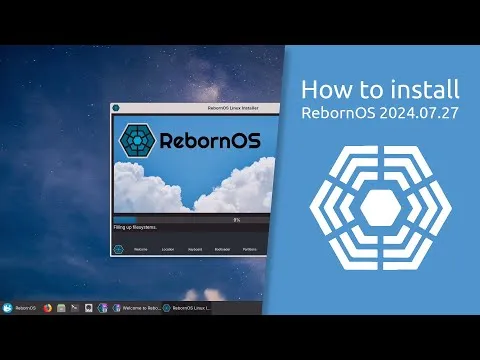Open the file manager taskbar icon
Image resolution: width=480 pixels, height=360 pixels.
pyautogui.click(x=61, y=308)
